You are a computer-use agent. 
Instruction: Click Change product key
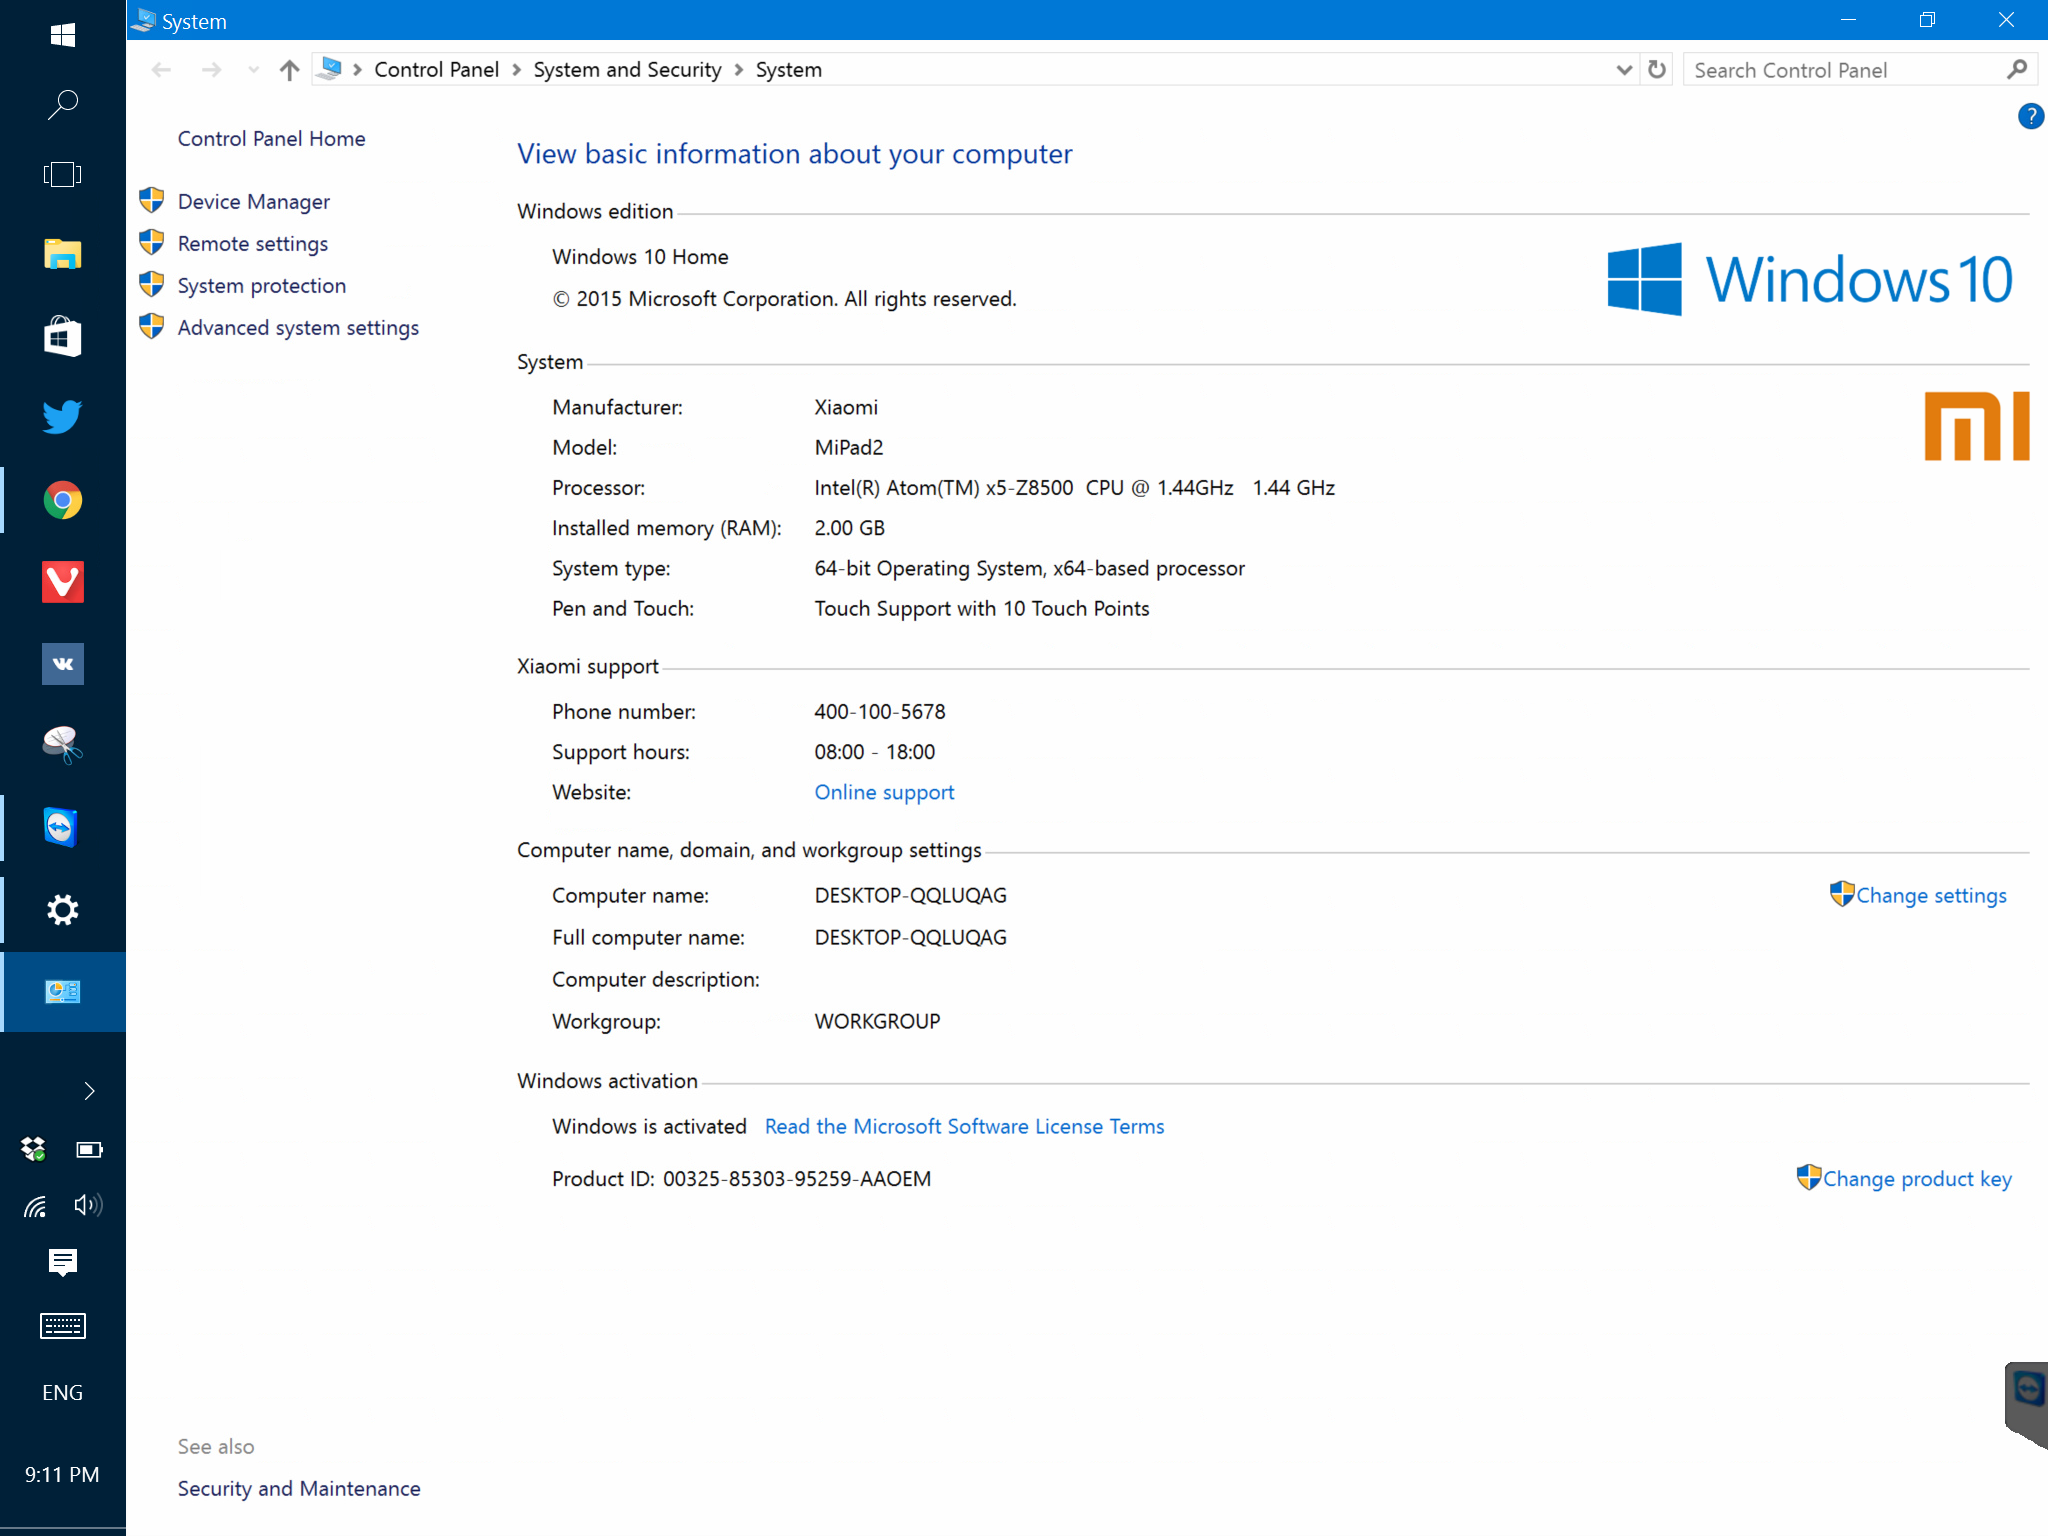point(1917,1179)
